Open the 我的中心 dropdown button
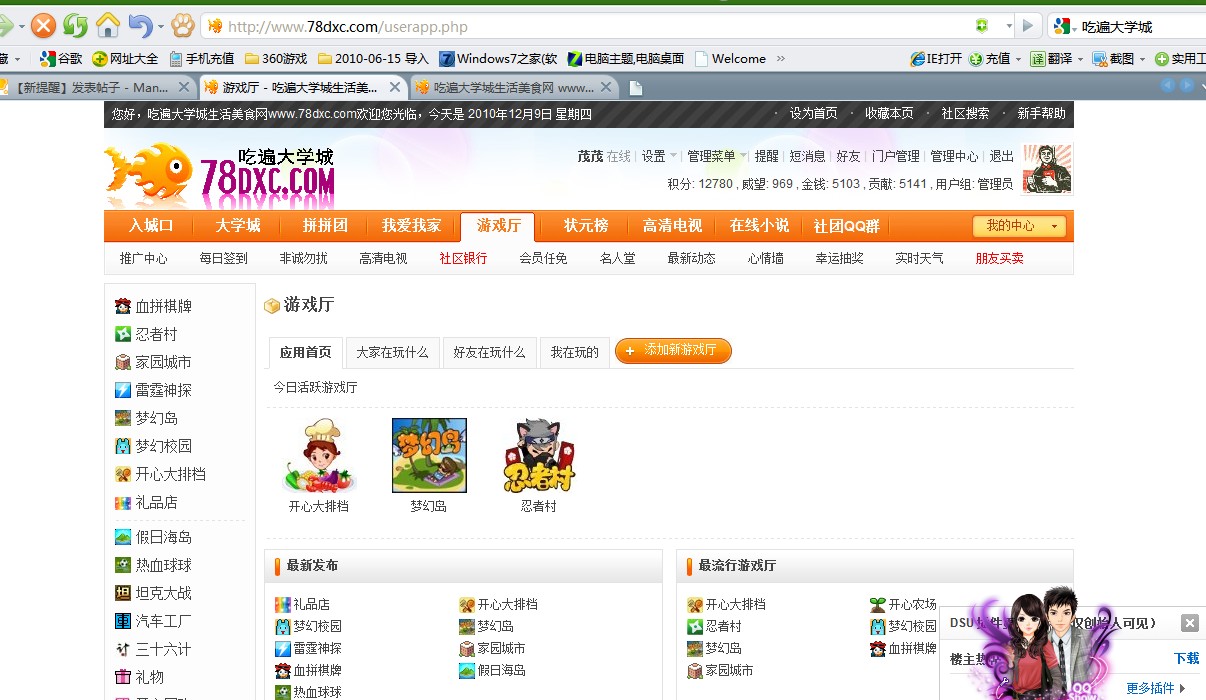 1019,226
